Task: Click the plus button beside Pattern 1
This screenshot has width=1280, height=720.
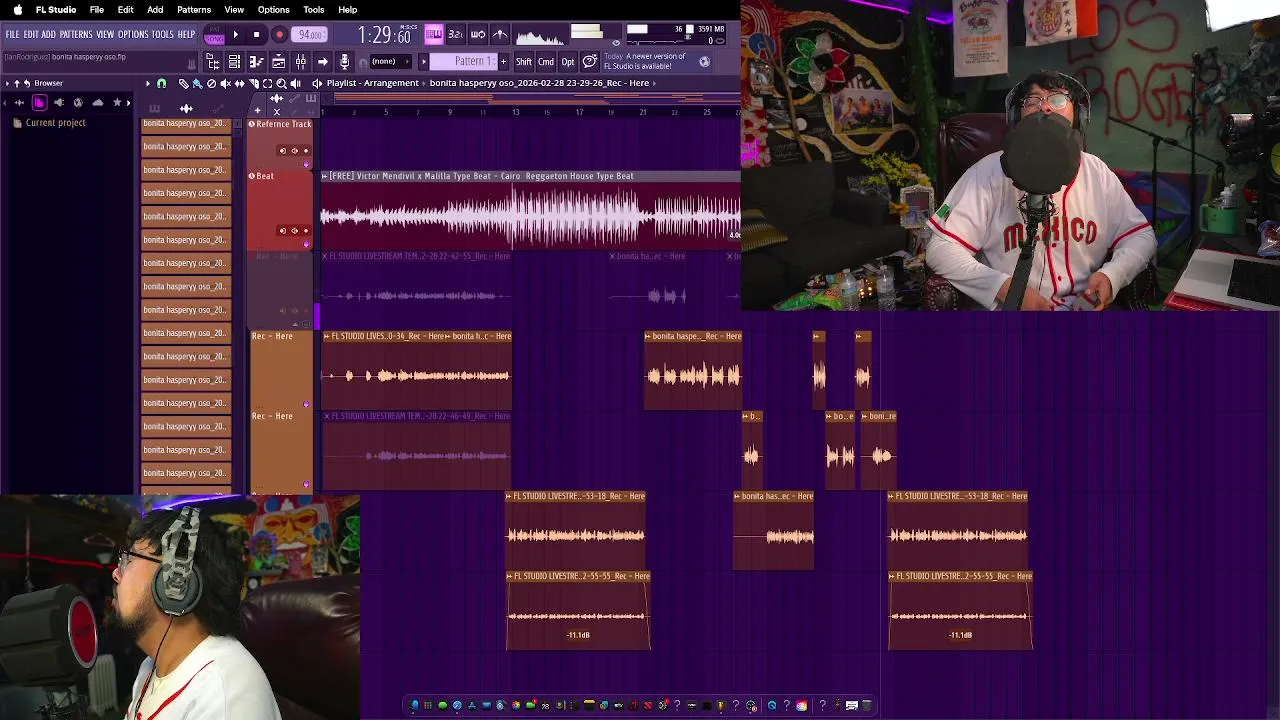Action: click(503, 62)
